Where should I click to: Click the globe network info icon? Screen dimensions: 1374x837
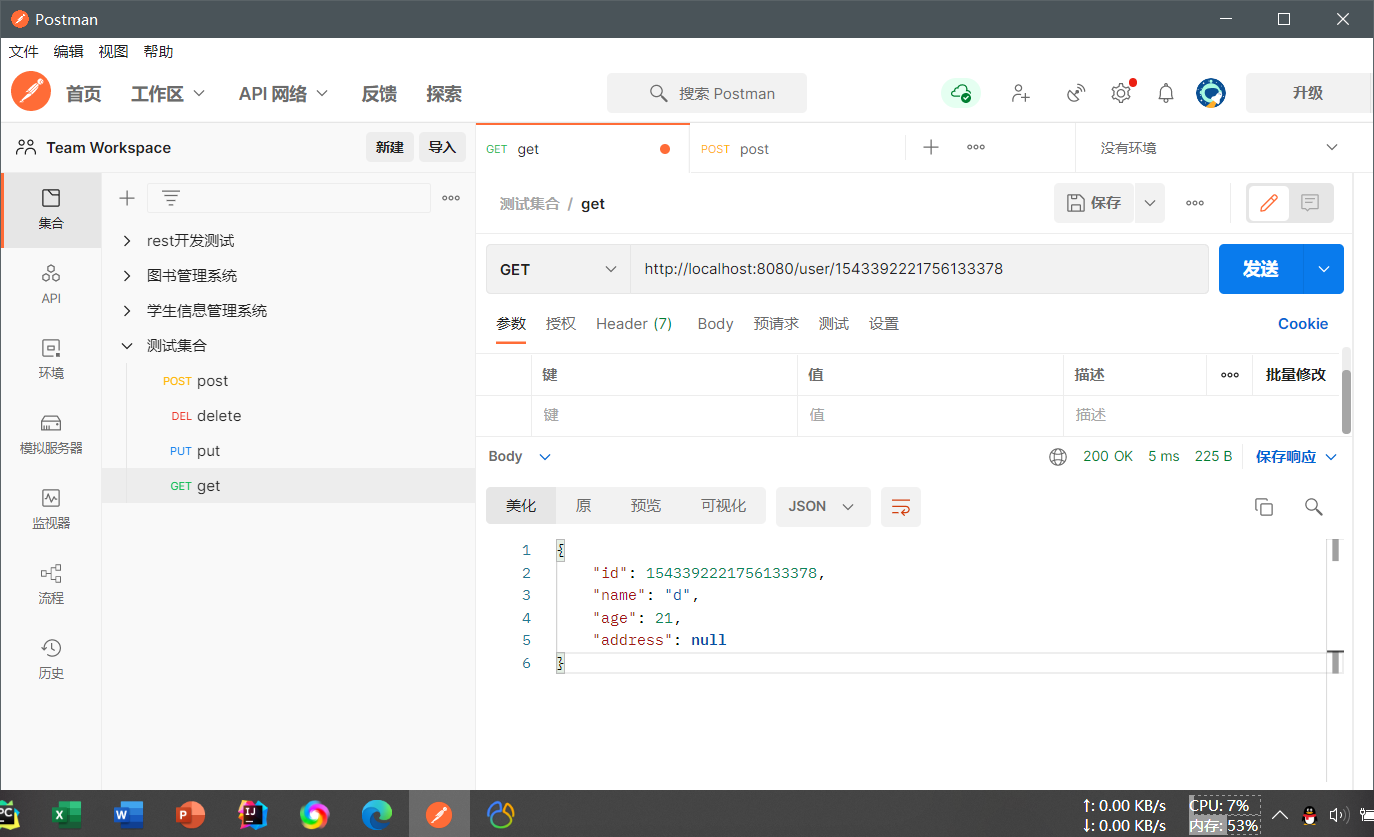pyautogui.click(x=1058, y=456)
